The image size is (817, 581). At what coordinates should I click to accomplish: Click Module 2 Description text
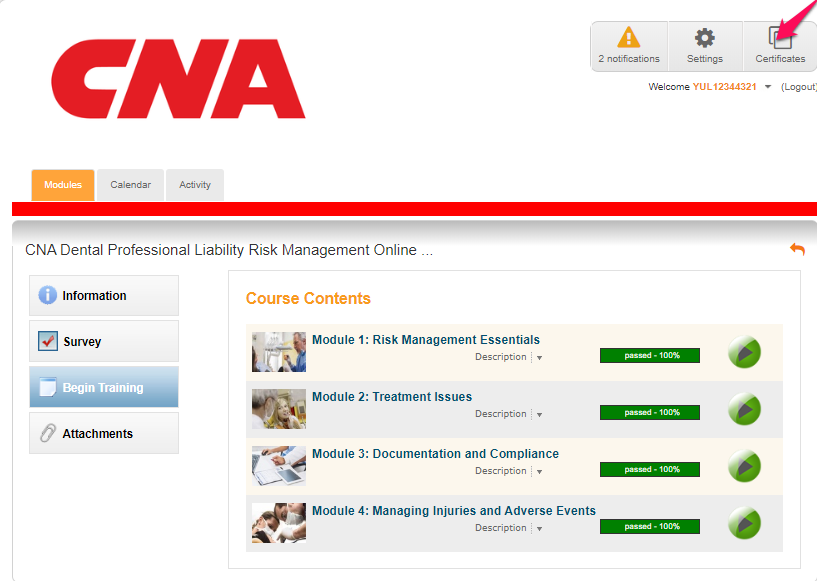click(501, 414)
